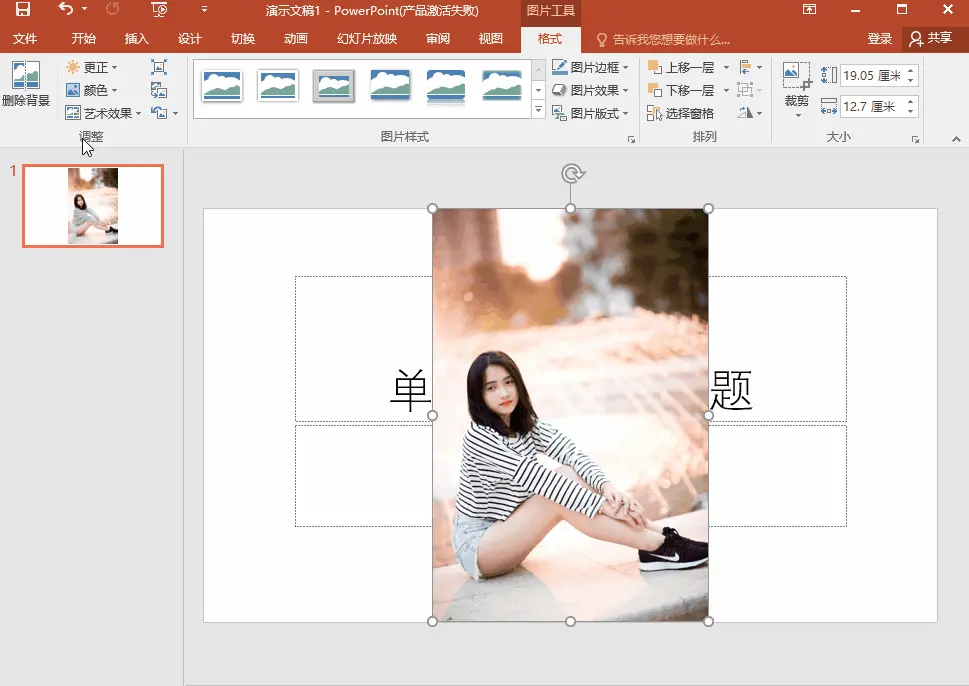Expand the picture styles gallery More arrow
Image resolution: width=969 pixels, height=686 pixels.
click(x=538, y=111)
